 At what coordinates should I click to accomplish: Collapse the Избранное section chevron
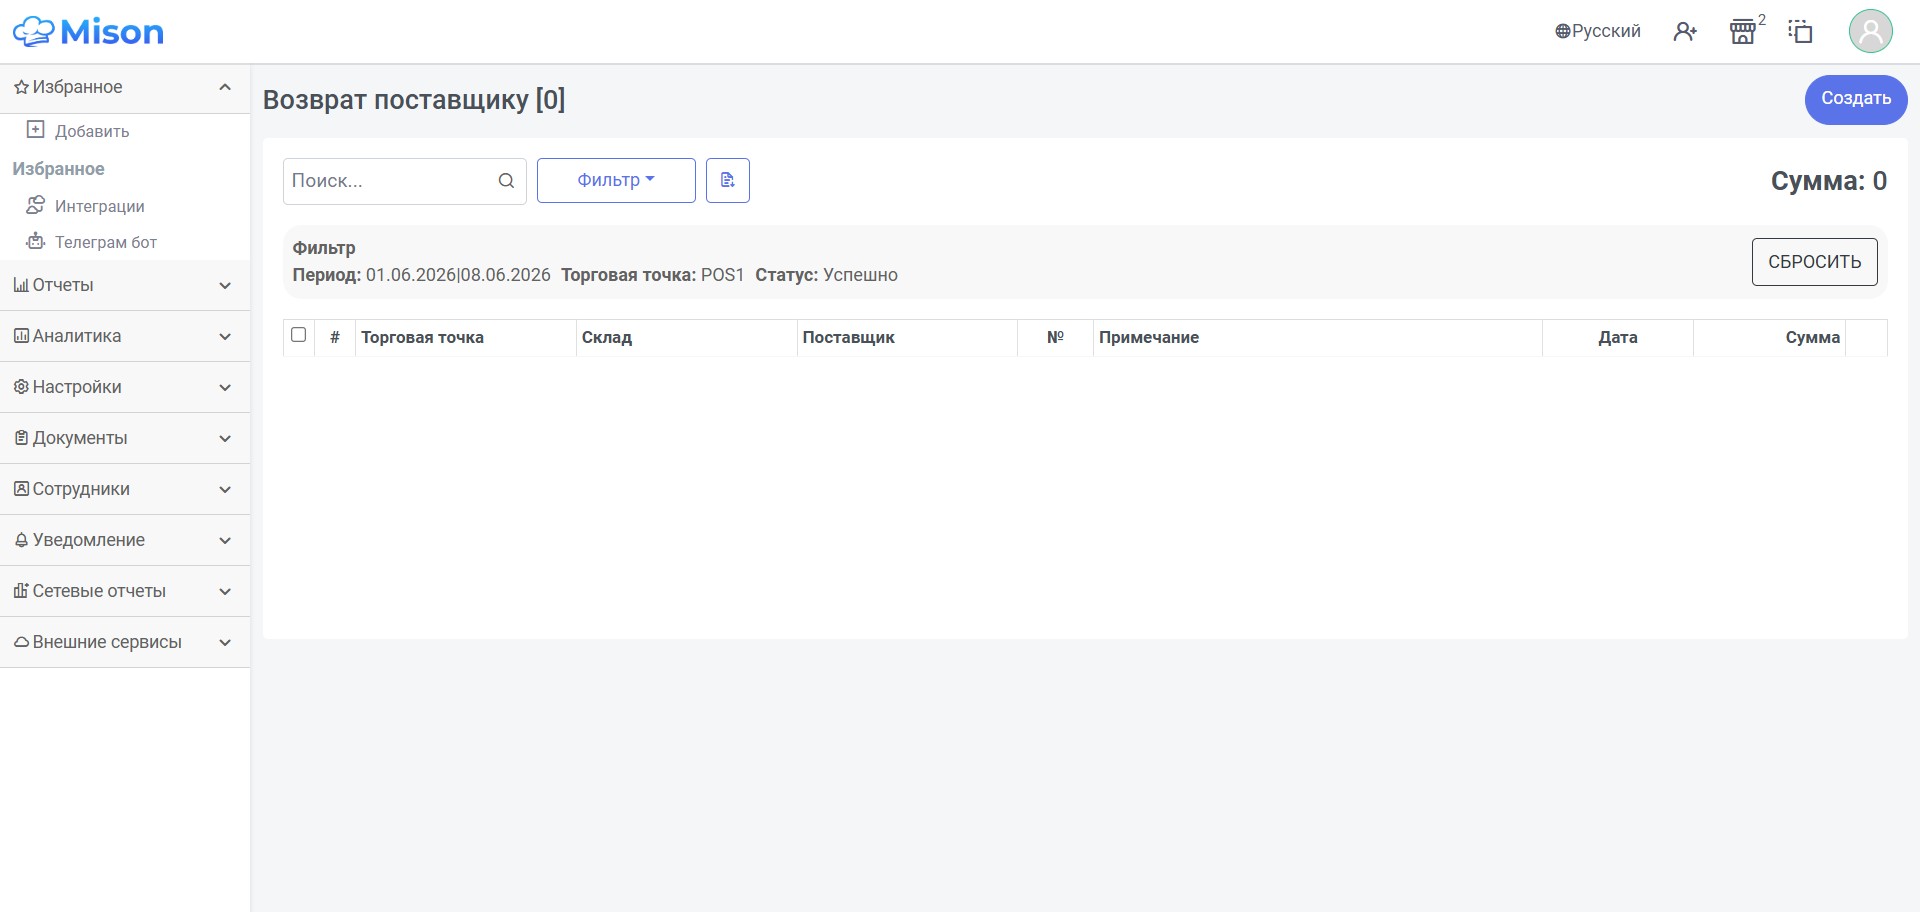pos(225,87)
